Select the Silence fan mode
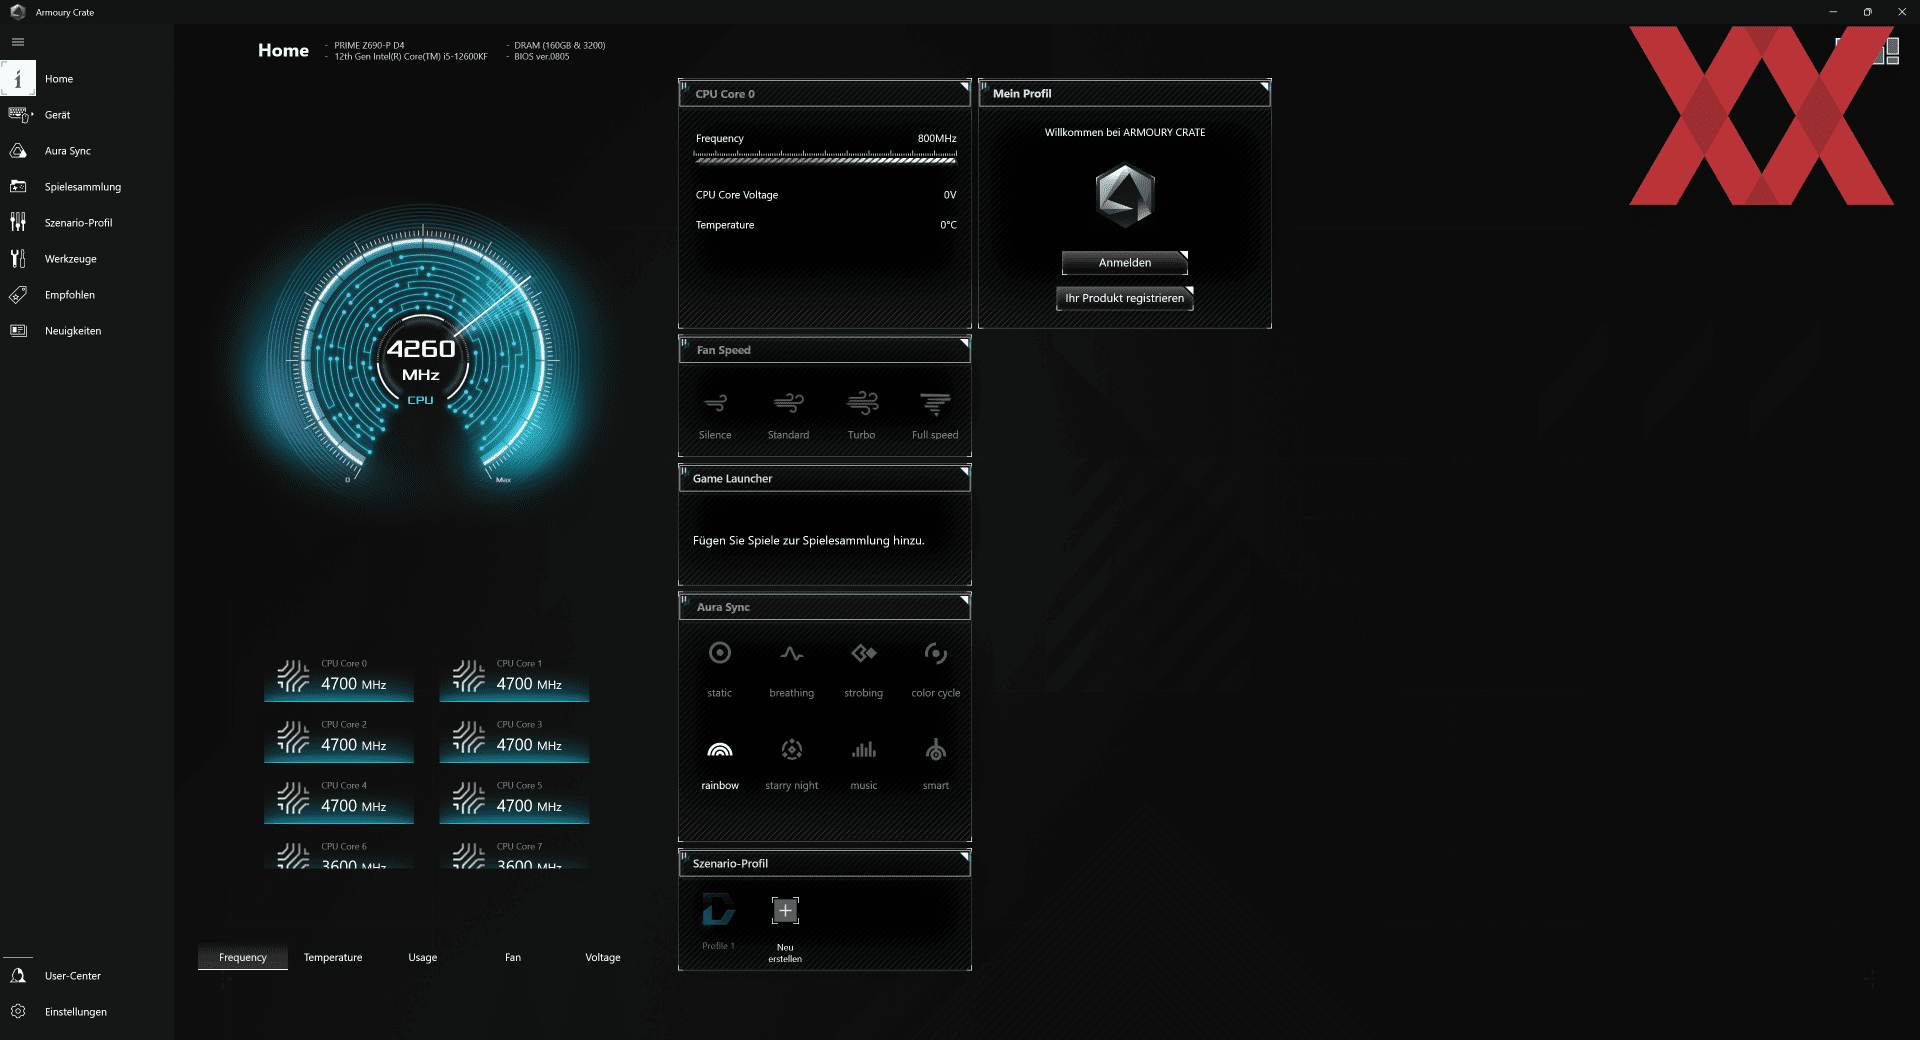The height and width of the screenshot is (1040, 1920). pos(715,414)
